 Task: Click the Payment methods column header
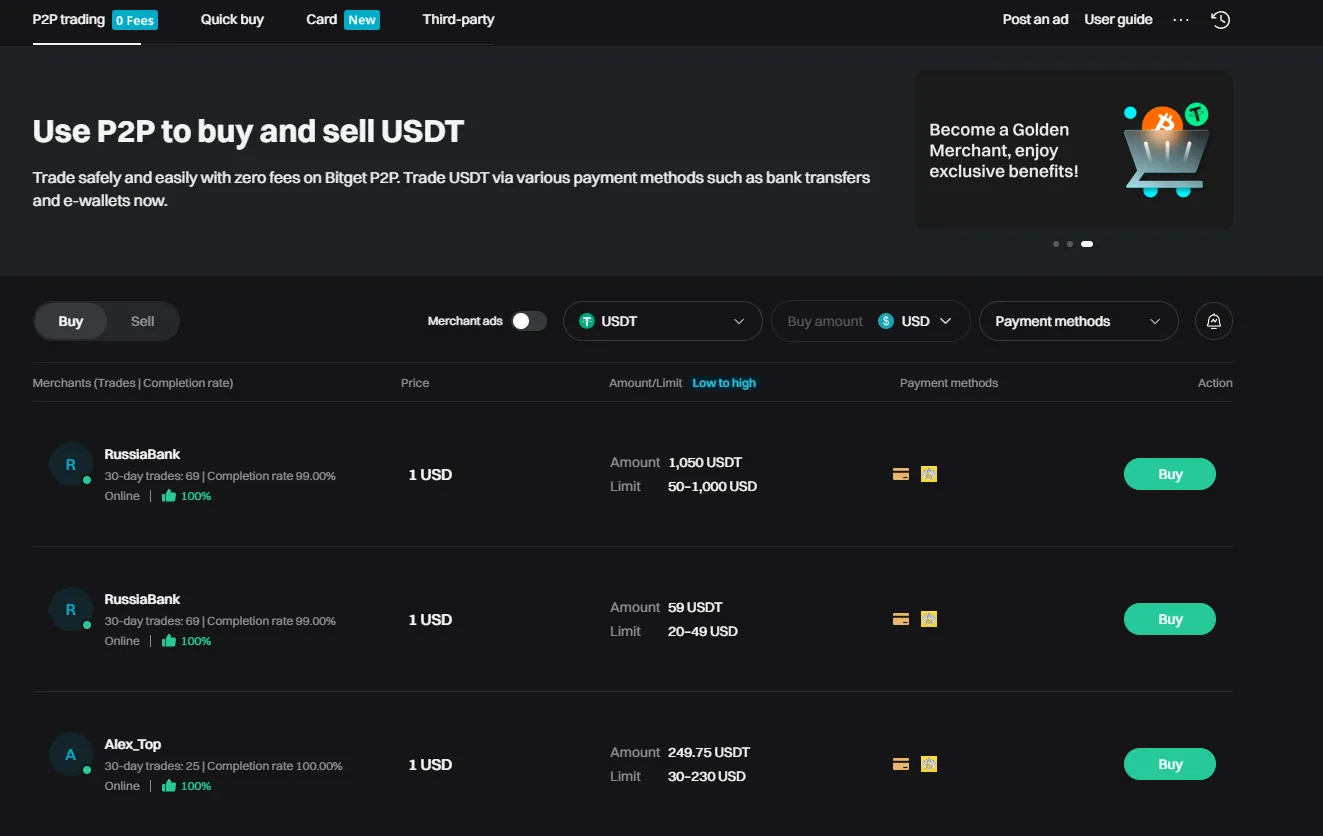[x=949, y=383]
